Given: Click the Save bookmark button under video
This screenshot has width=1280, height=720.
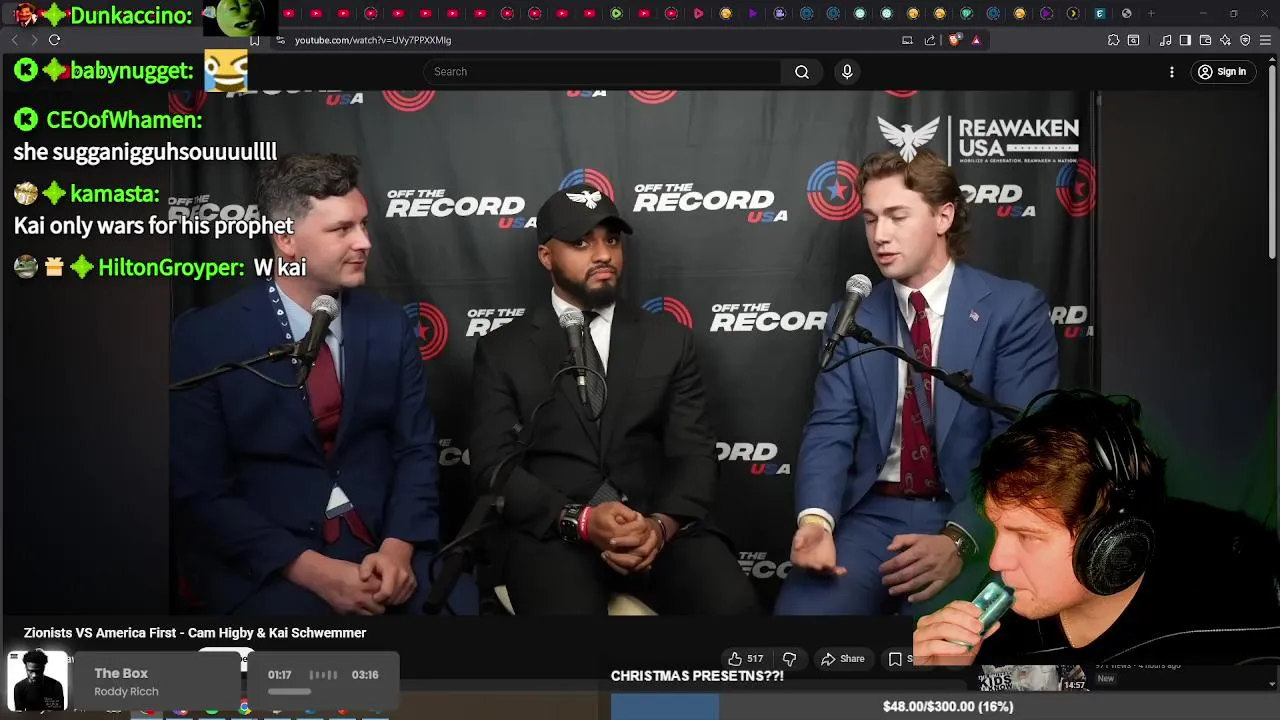Looking at the screenshot, I should pos(896,659).
